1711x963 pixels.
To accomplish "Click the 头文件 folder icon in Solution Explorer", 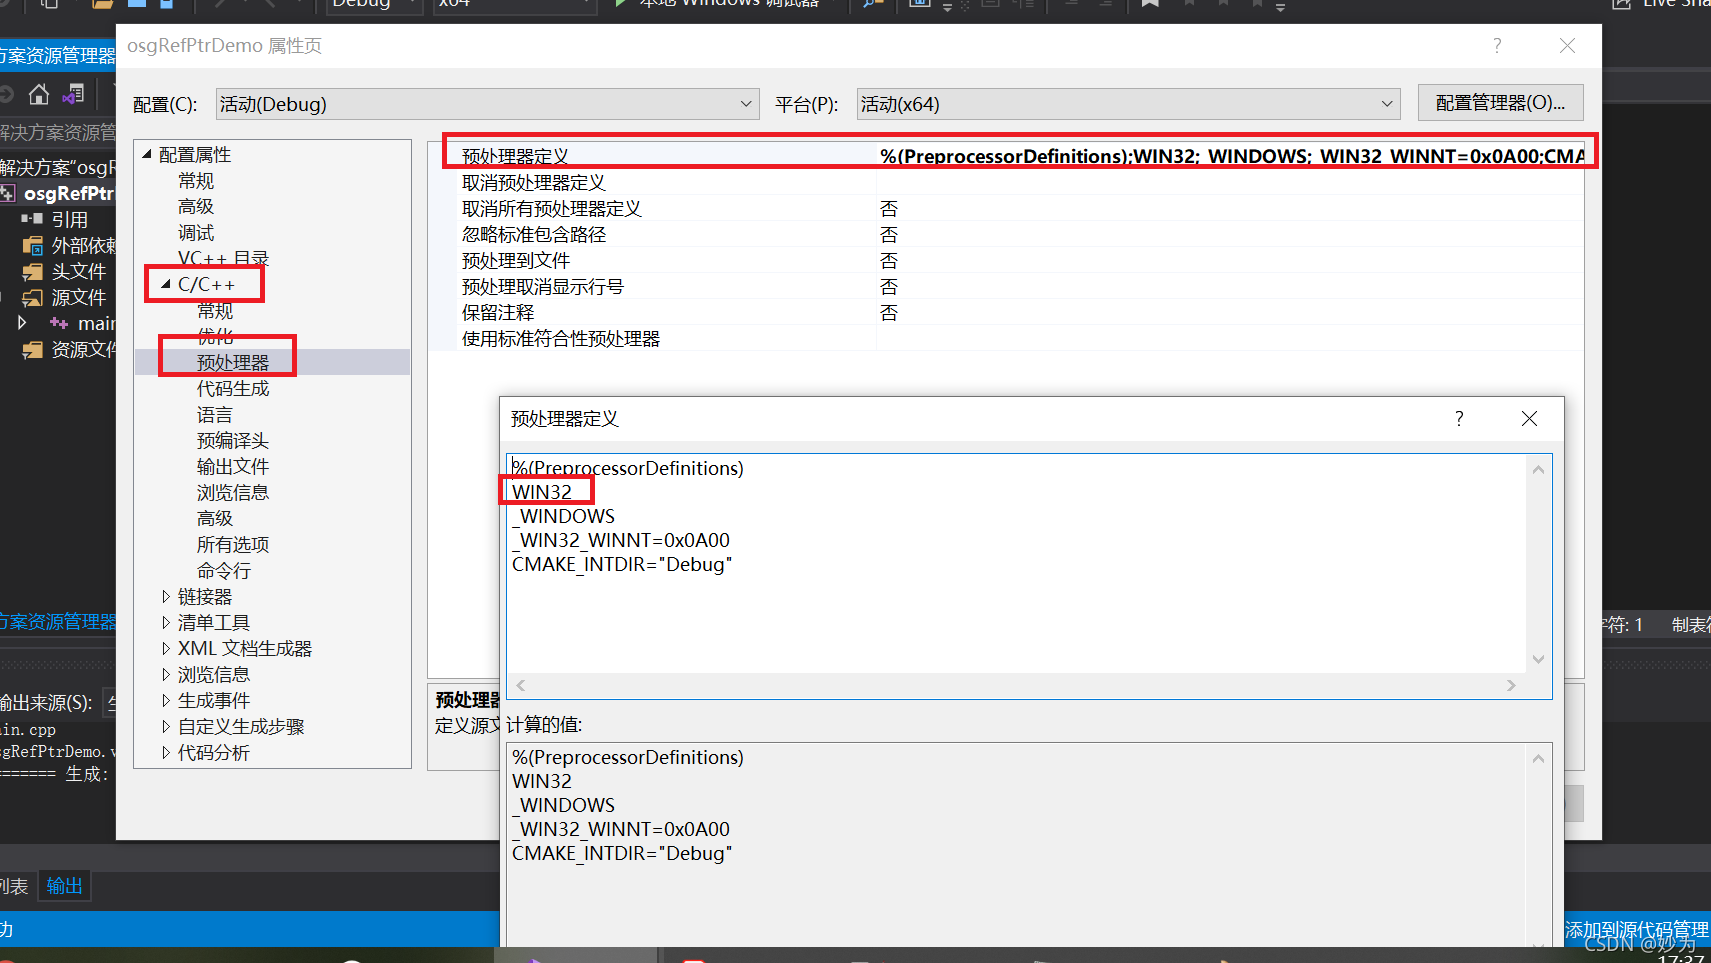I will (32, 271).
